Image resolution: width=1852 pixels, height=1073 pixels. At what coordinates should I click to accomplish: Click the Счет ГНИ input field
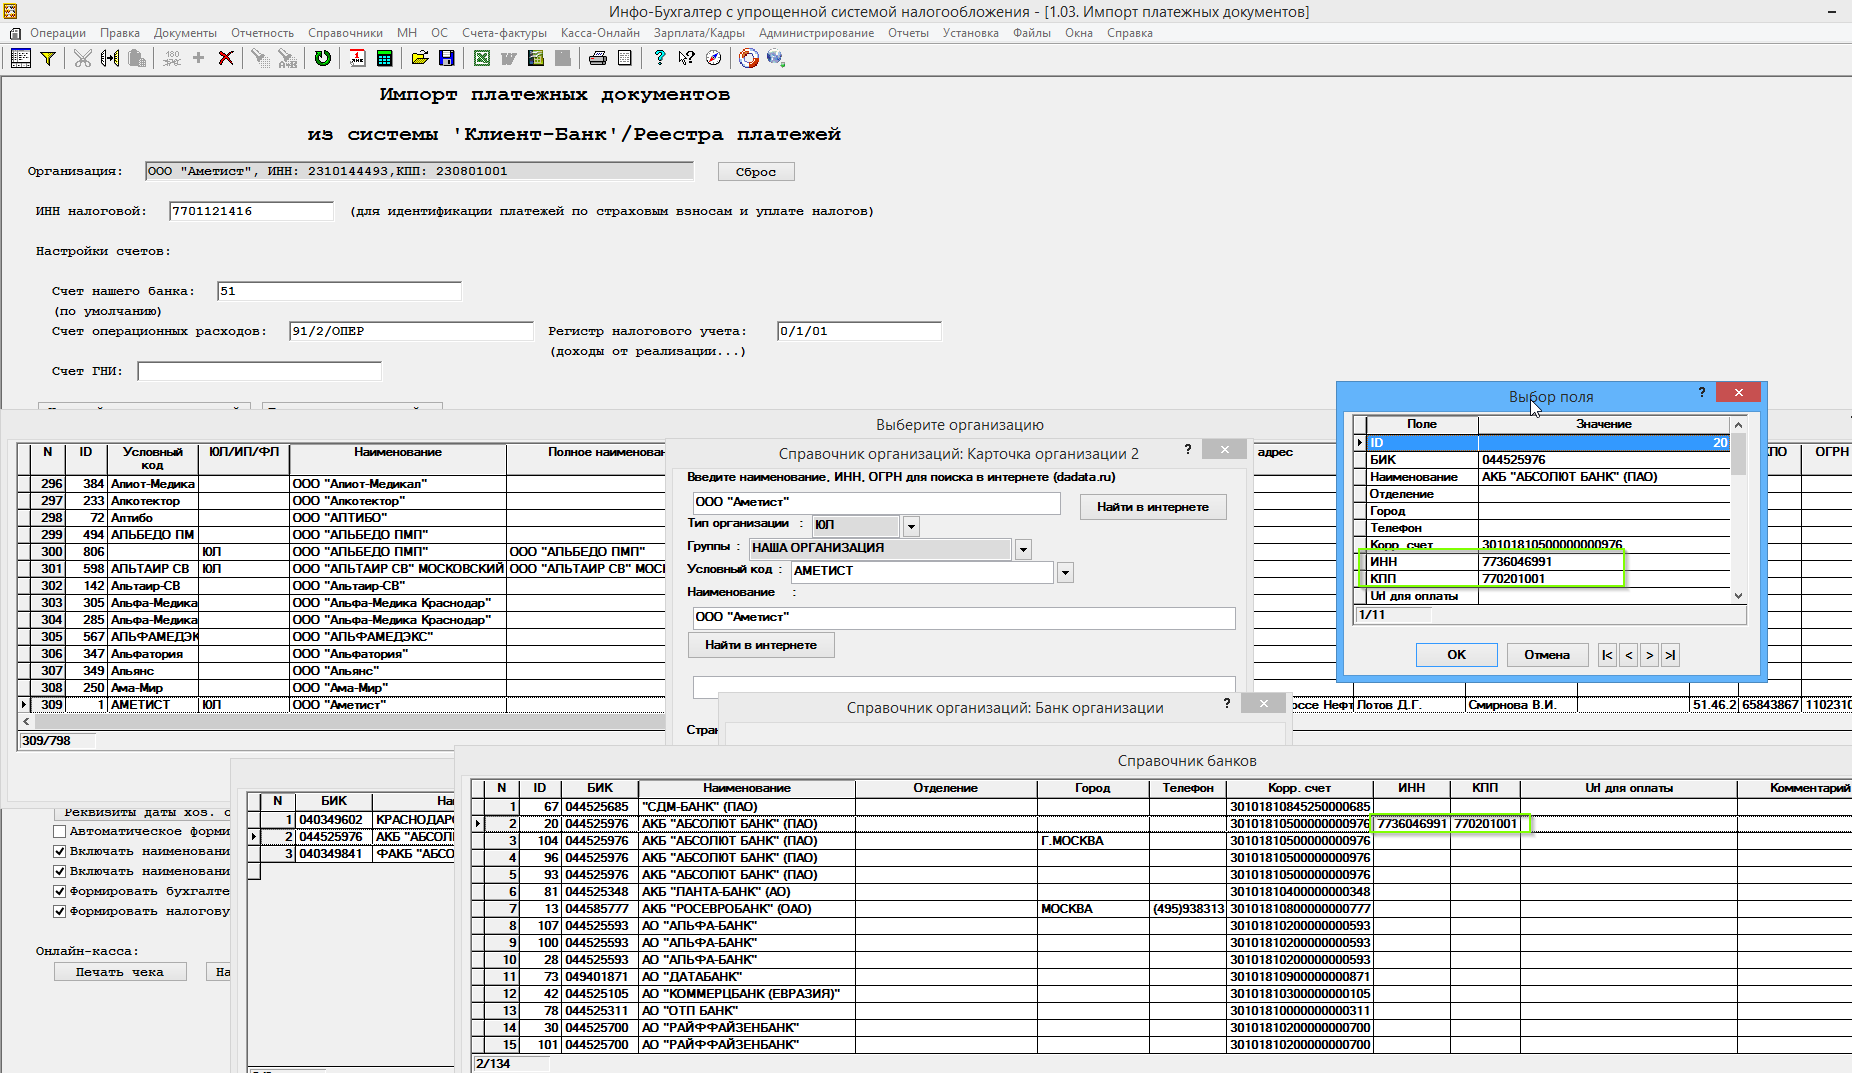point(259,371)
